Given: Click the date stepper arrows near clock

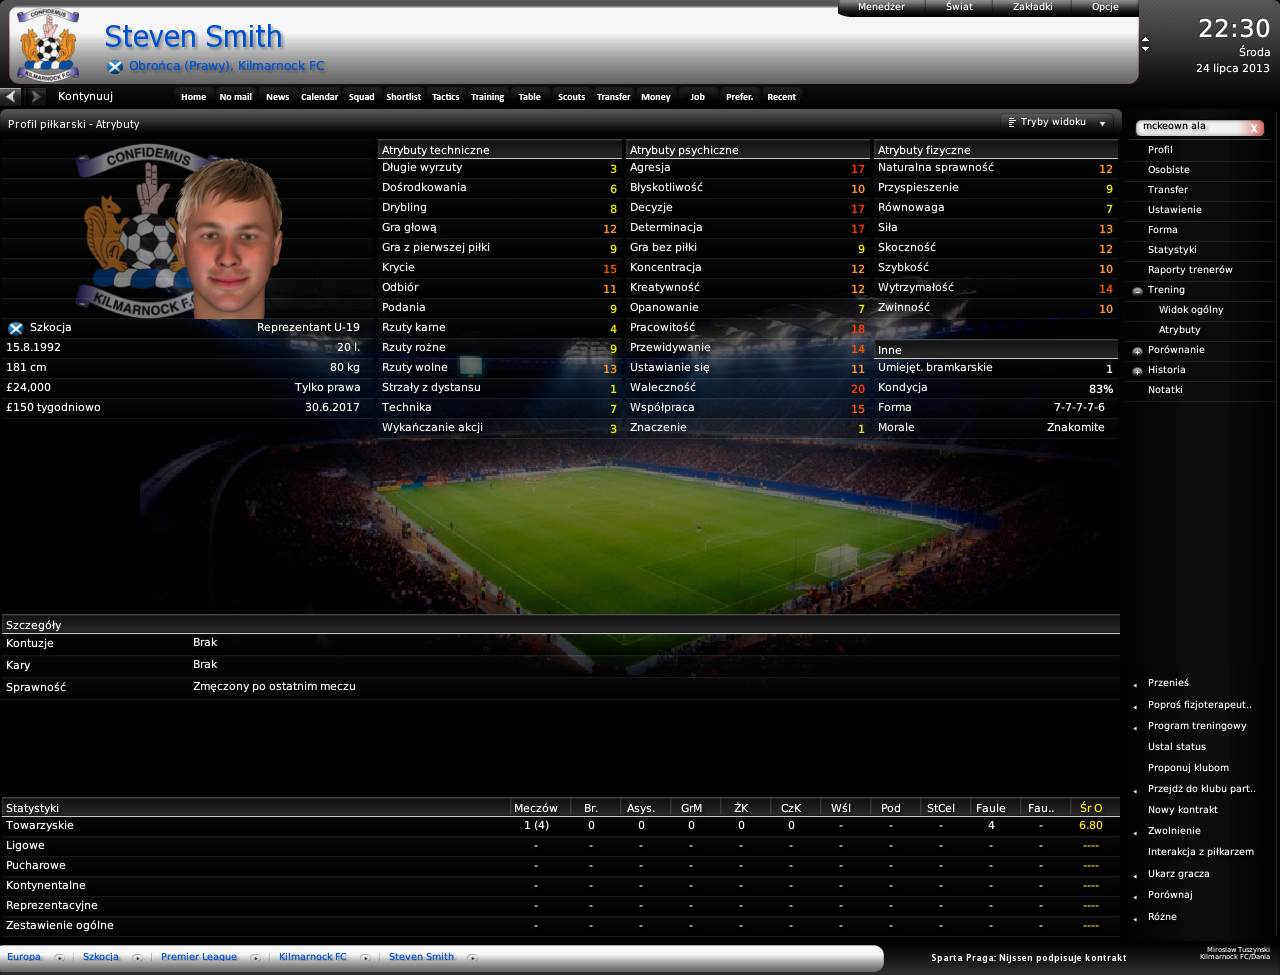Looking at the screenshot, I should (1145, 45).
